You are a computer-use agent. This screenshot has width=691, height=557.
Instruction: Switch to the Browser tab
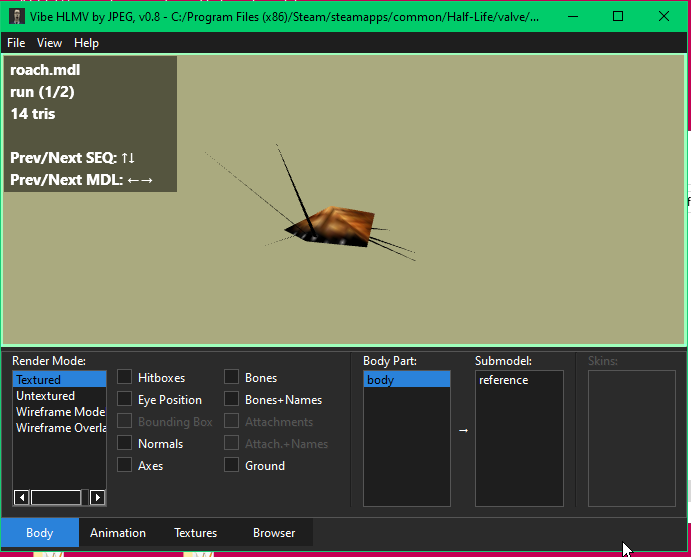click(274, 533)
